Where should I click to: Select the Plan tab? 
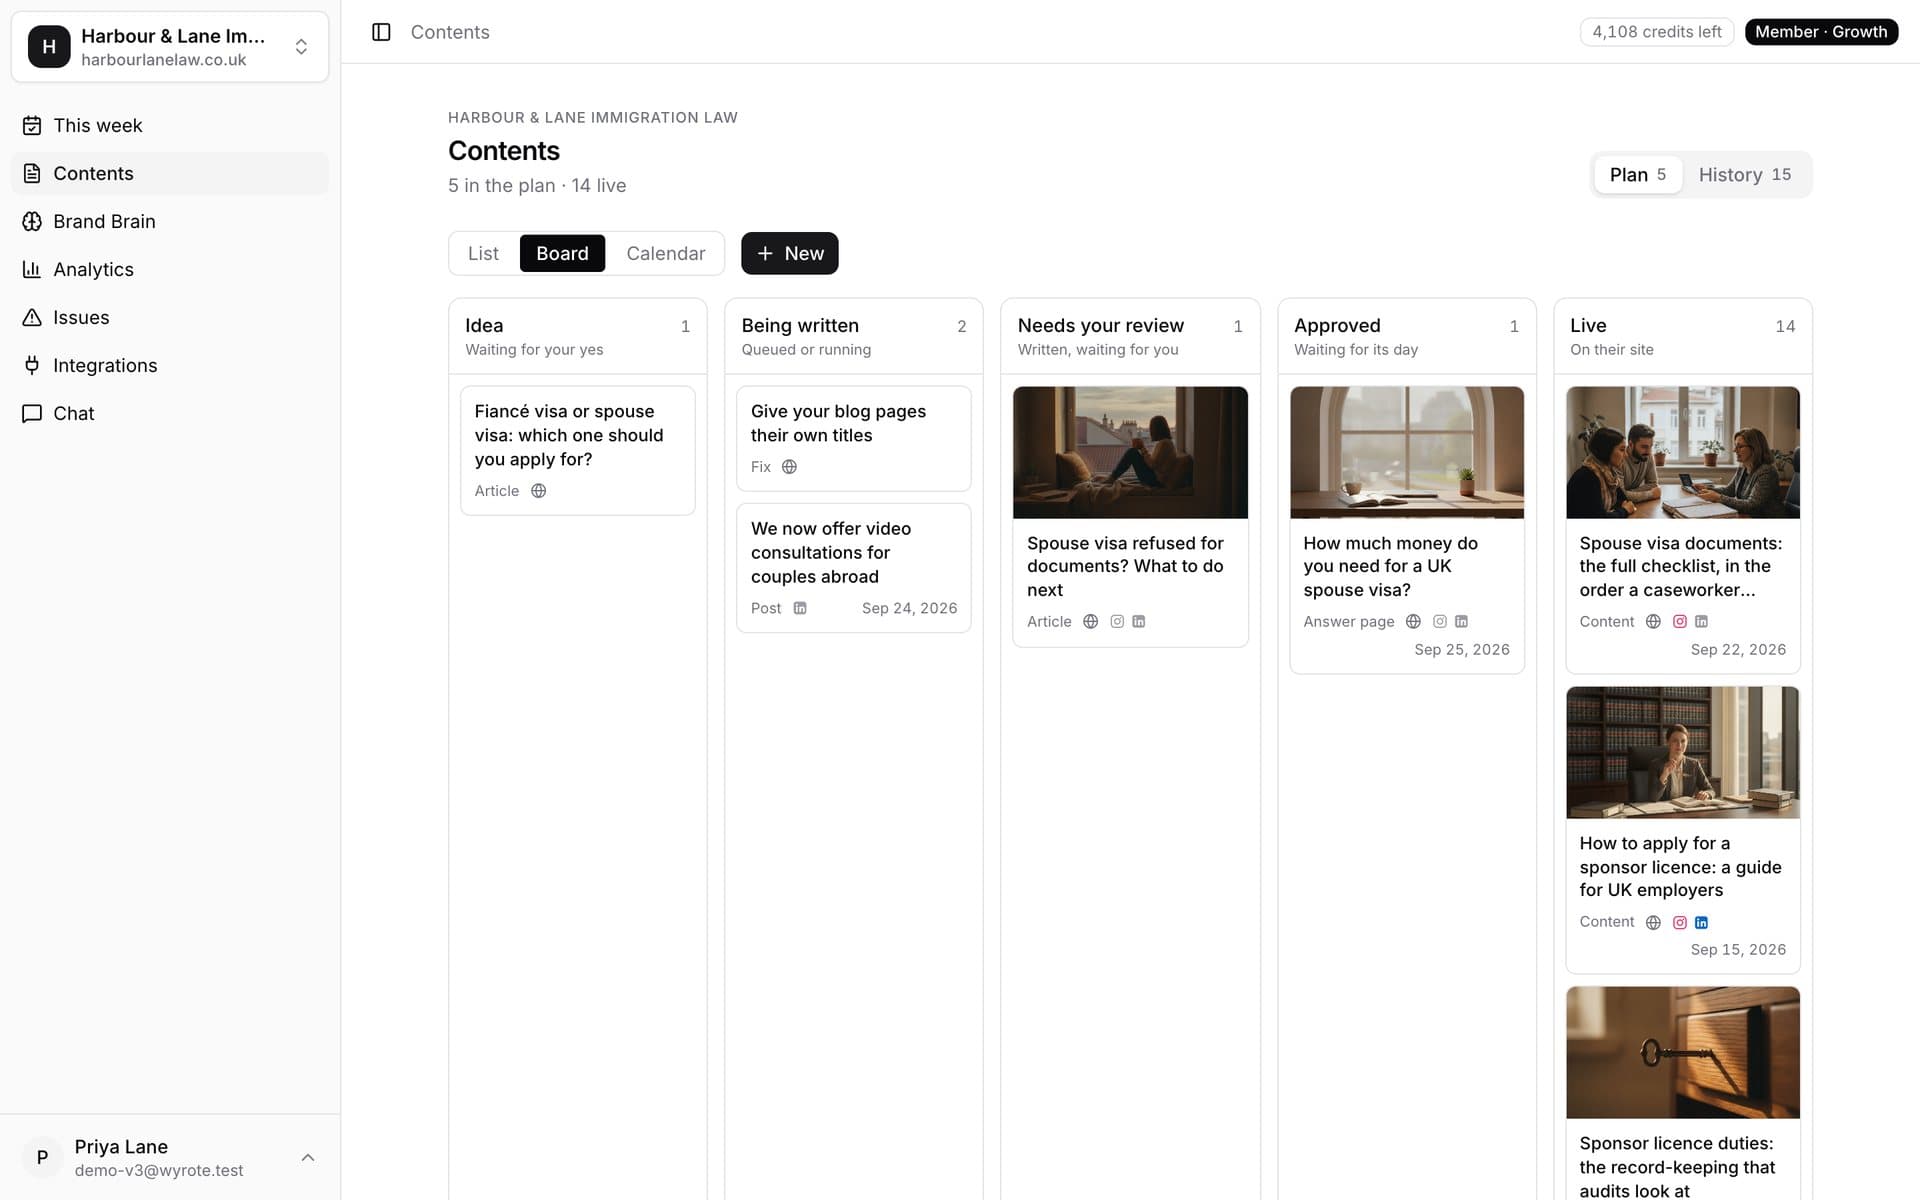1638,175
